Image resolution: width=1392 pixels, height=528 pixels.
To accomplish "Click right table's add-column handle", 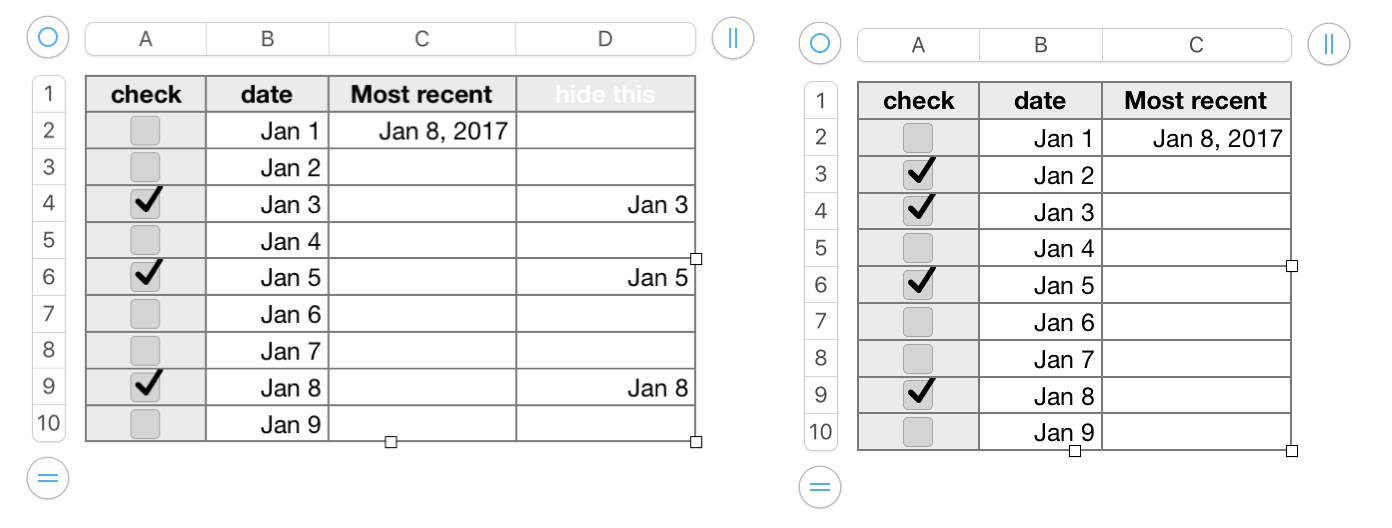I will [1328, 44].
